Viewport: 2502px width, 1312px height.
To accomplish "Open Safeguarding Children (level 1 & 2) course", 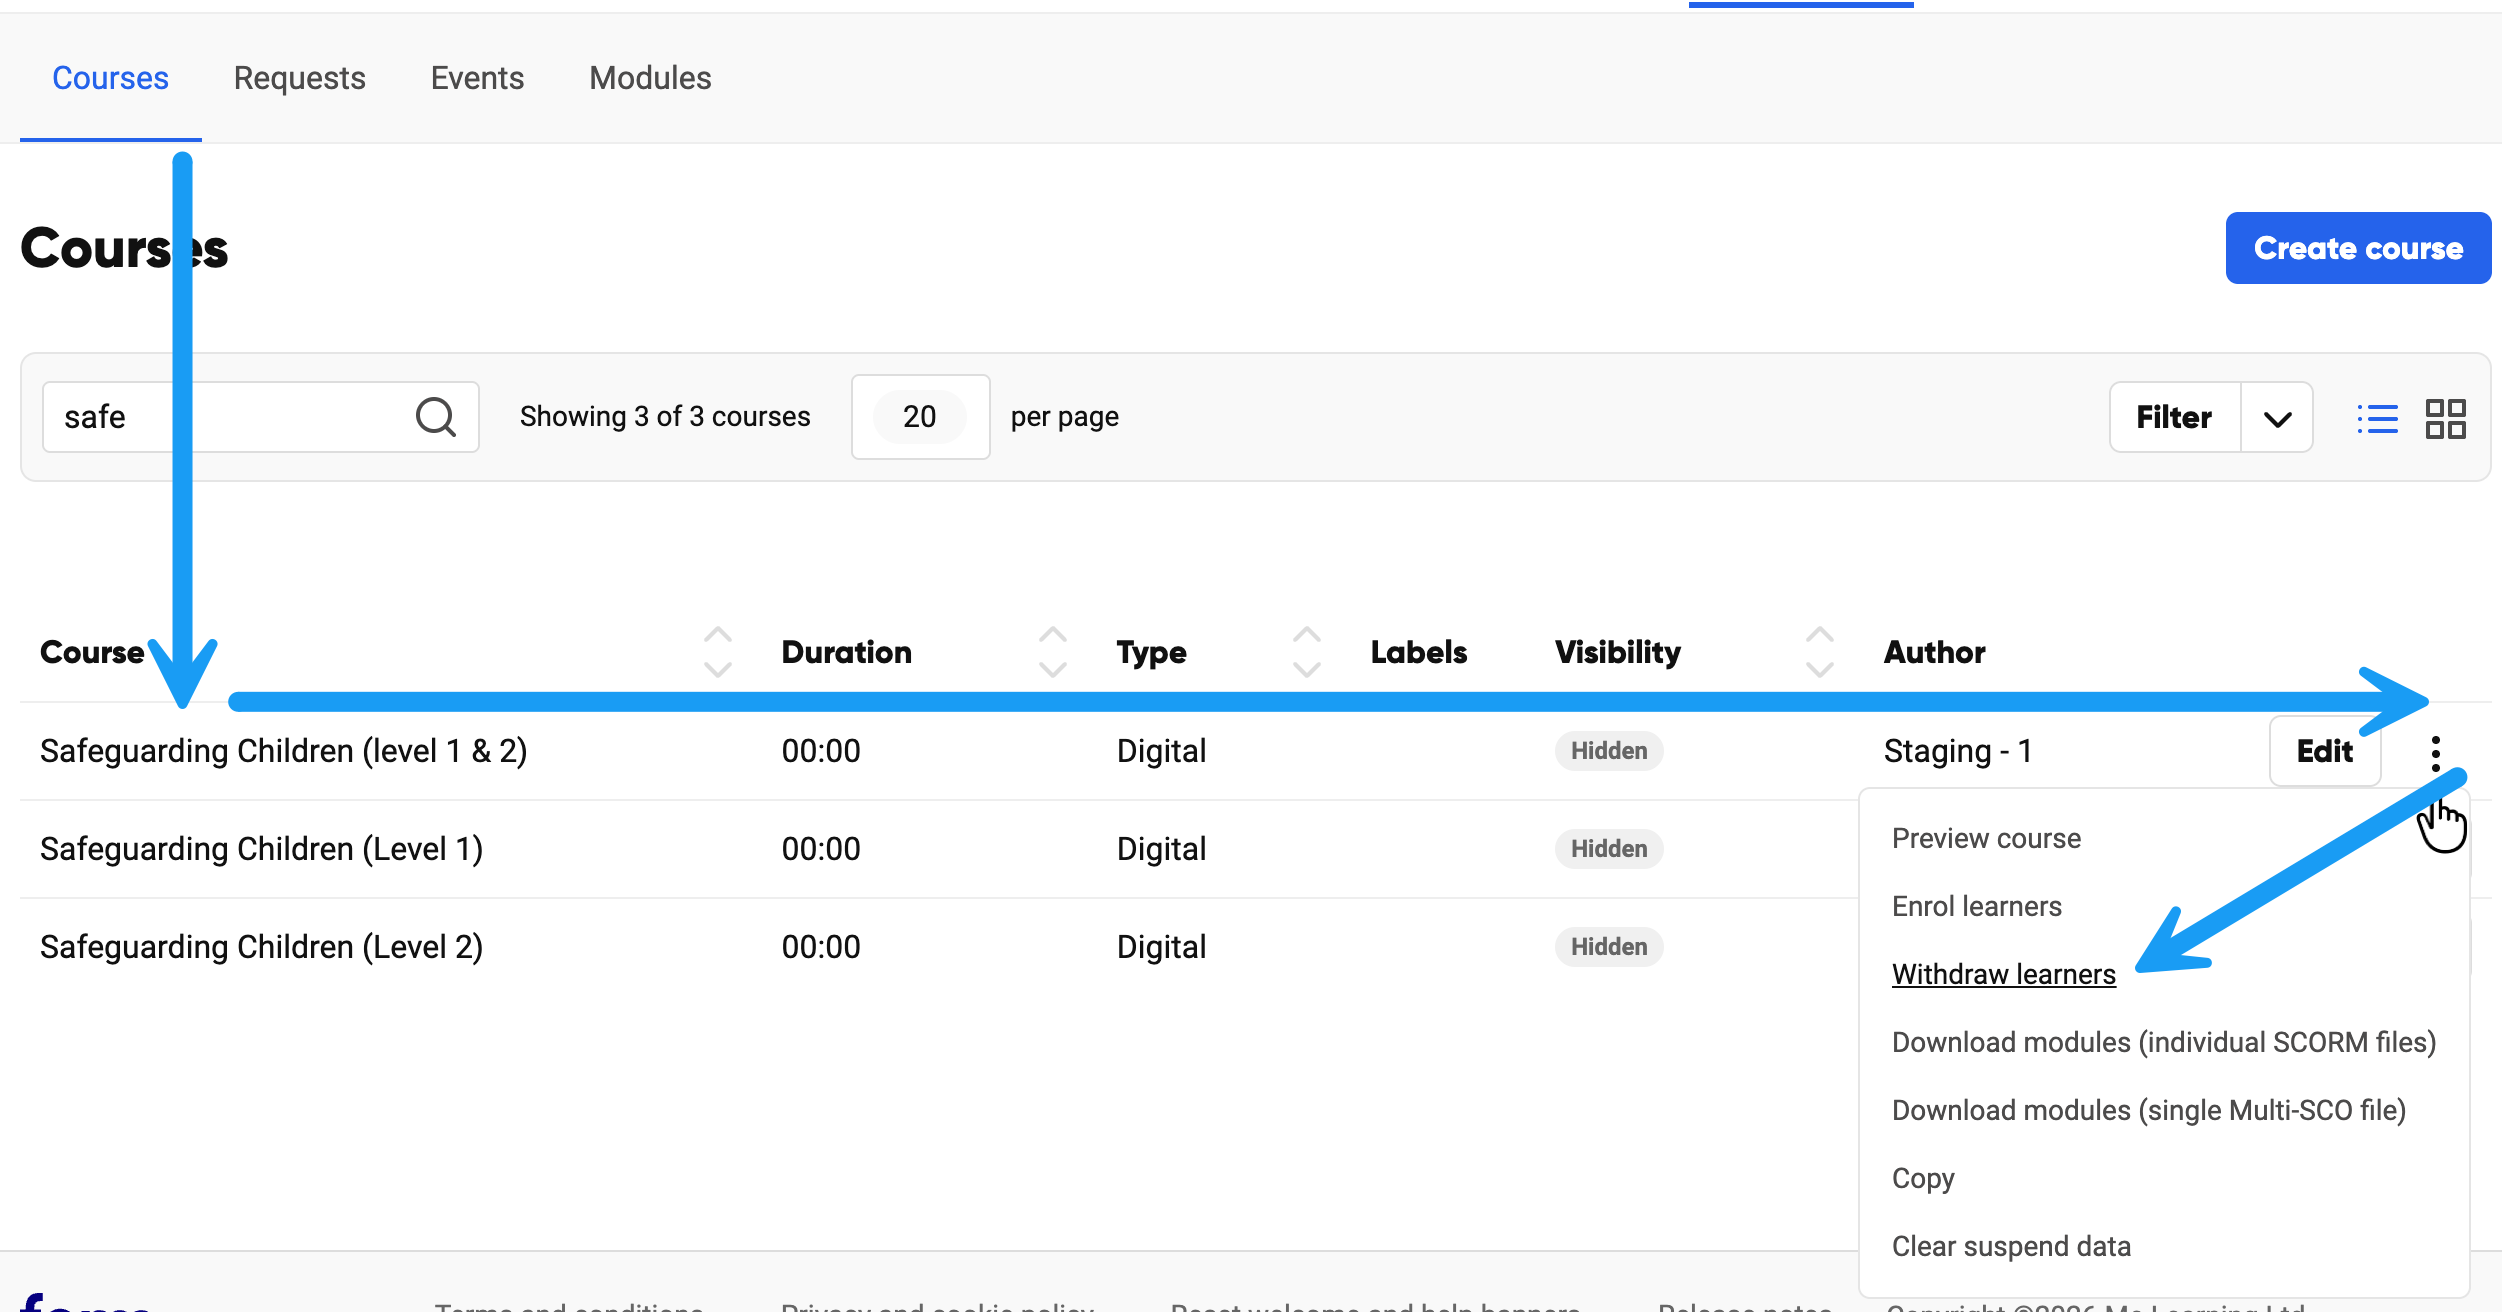I will click(283, 751).
